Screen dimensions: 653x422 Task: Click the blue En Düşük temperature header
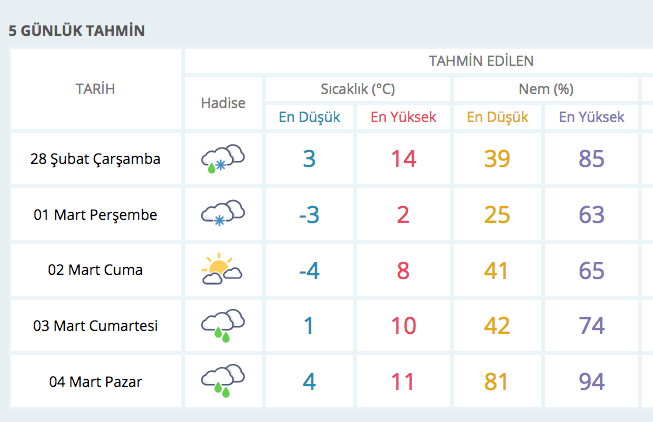(x=309, y=117)
